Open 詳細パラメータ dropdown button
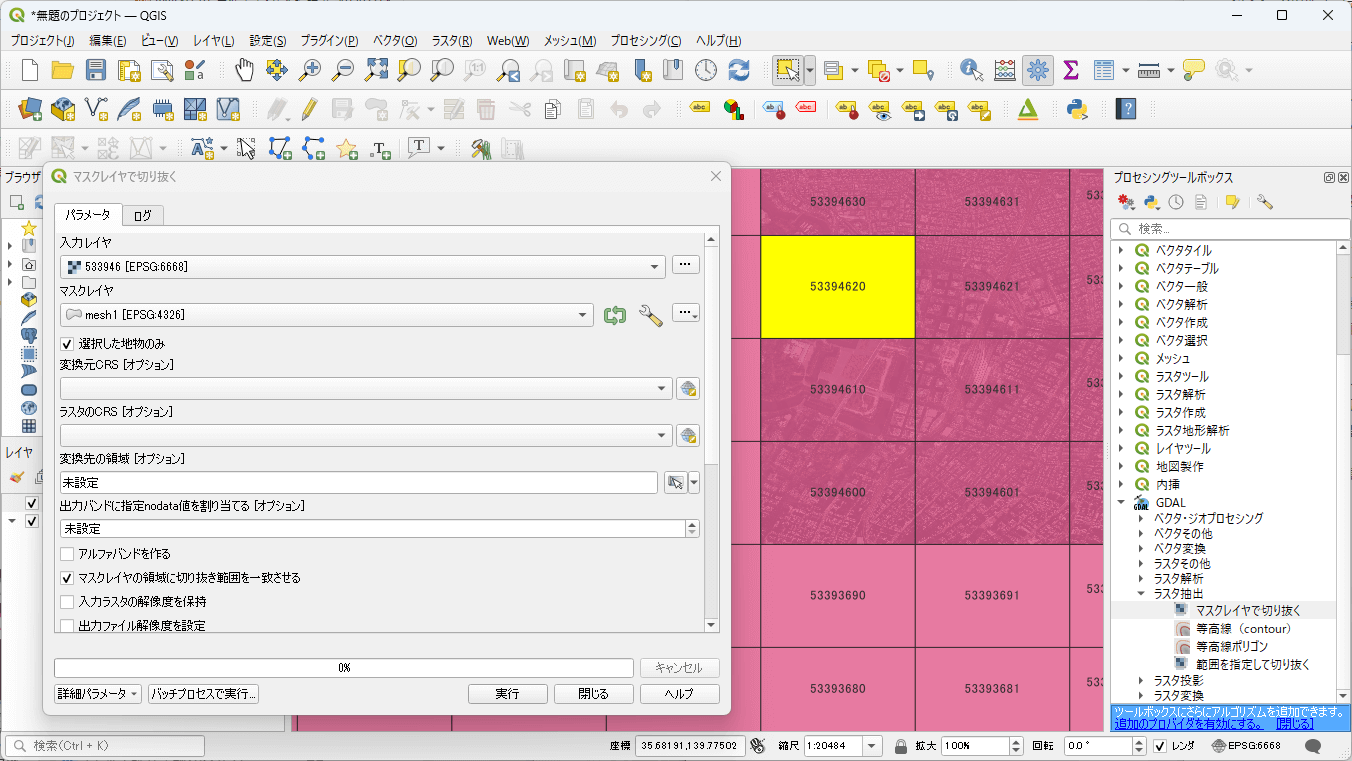 click(x=97, y=694)
